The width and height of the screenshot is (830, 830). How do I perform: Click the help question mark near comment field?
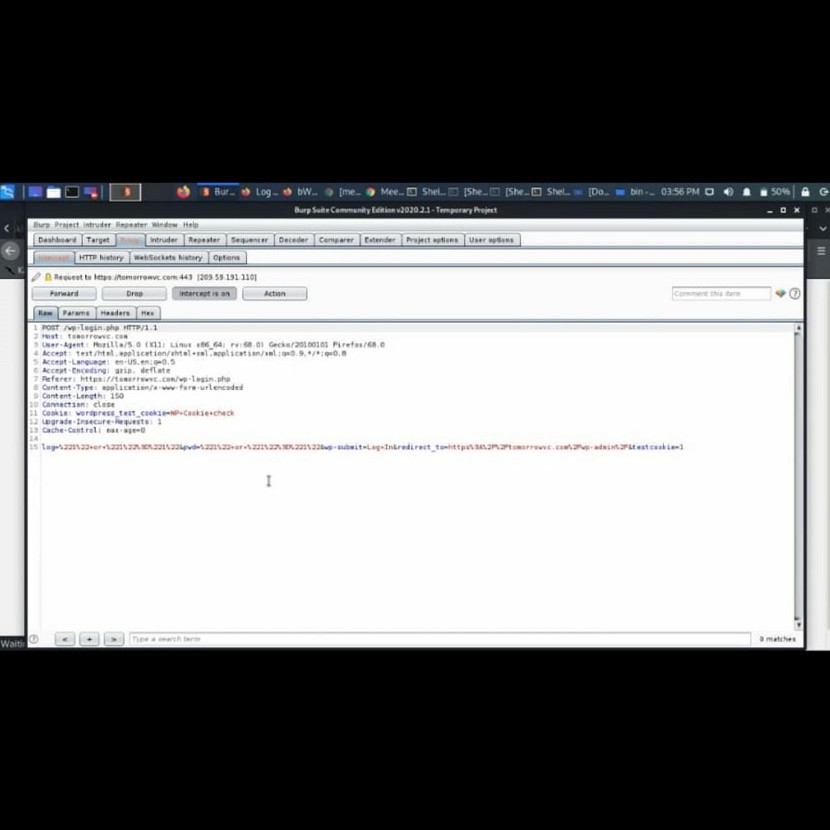pyautogui.click(x=795, y=293)
